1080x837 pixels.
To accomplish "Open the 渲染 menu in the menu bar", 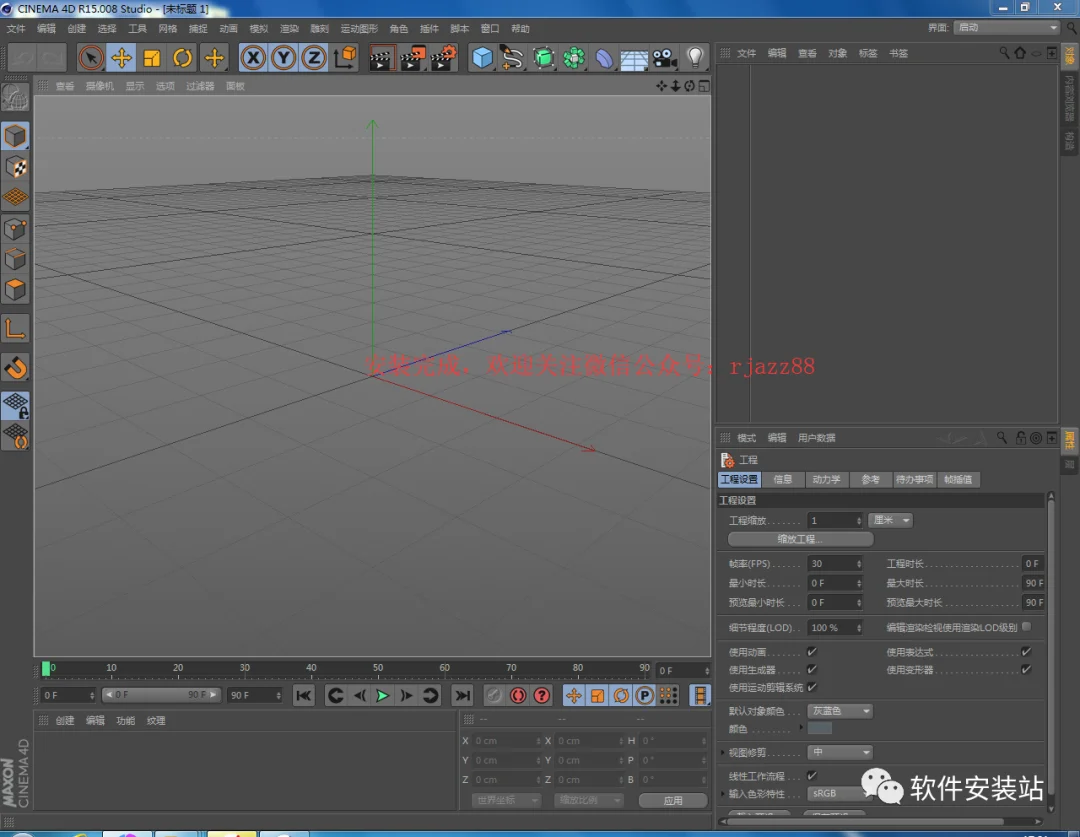I will pos(289,28).
